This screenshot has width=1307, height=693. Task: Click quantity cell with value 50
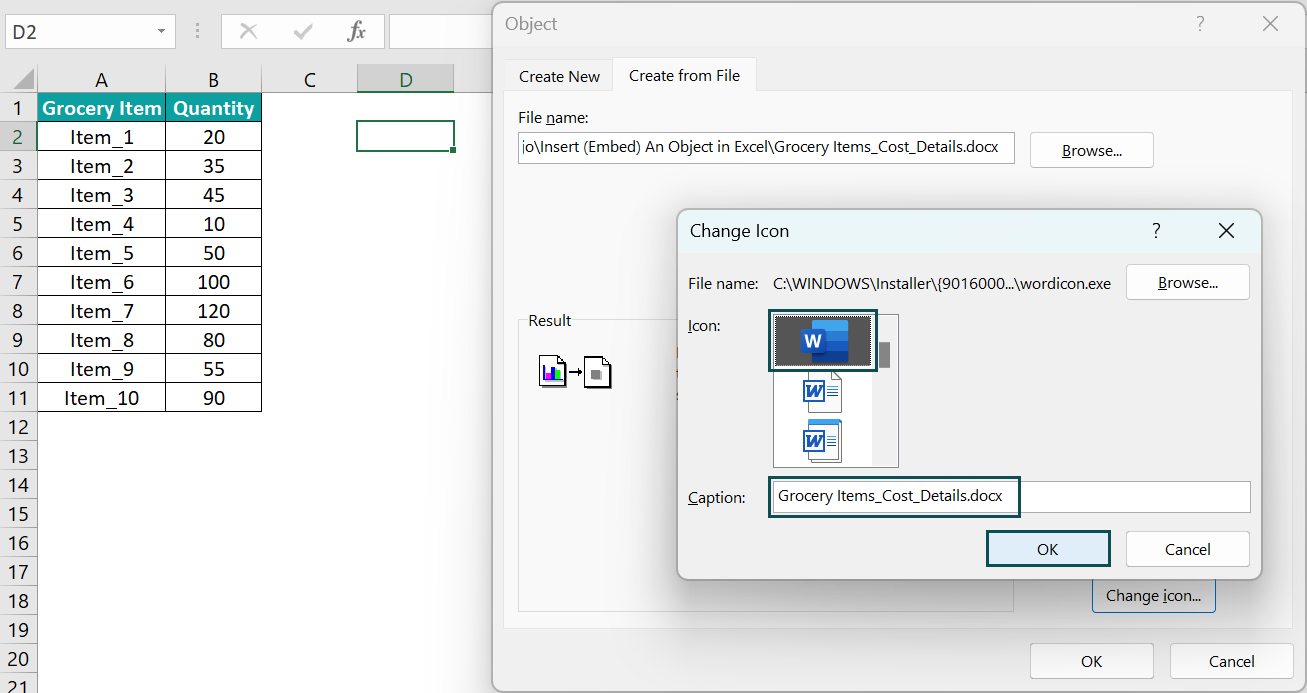point(213,253)
